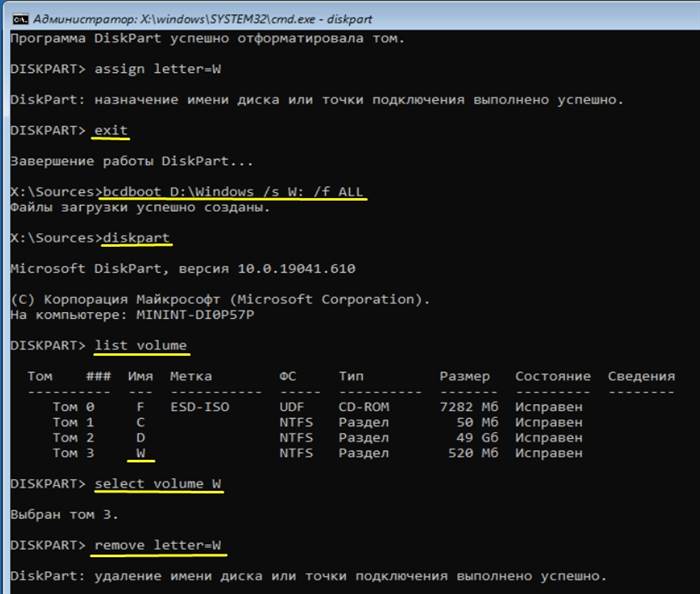Screen dimensions: 700x594
Task: Click the 'Метка' column header
Action: [x=191, y=376]
